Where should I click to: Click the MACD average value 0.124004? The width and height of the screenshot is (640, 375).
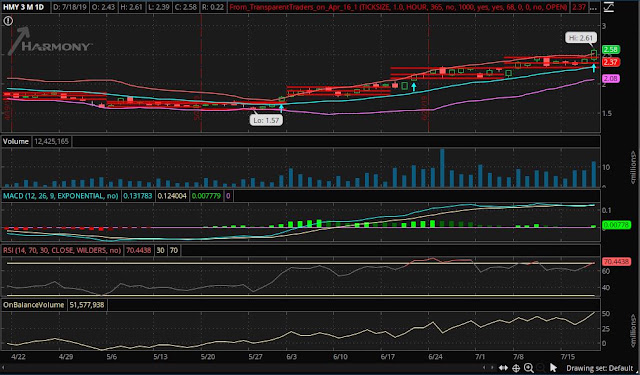click(172, 196)
